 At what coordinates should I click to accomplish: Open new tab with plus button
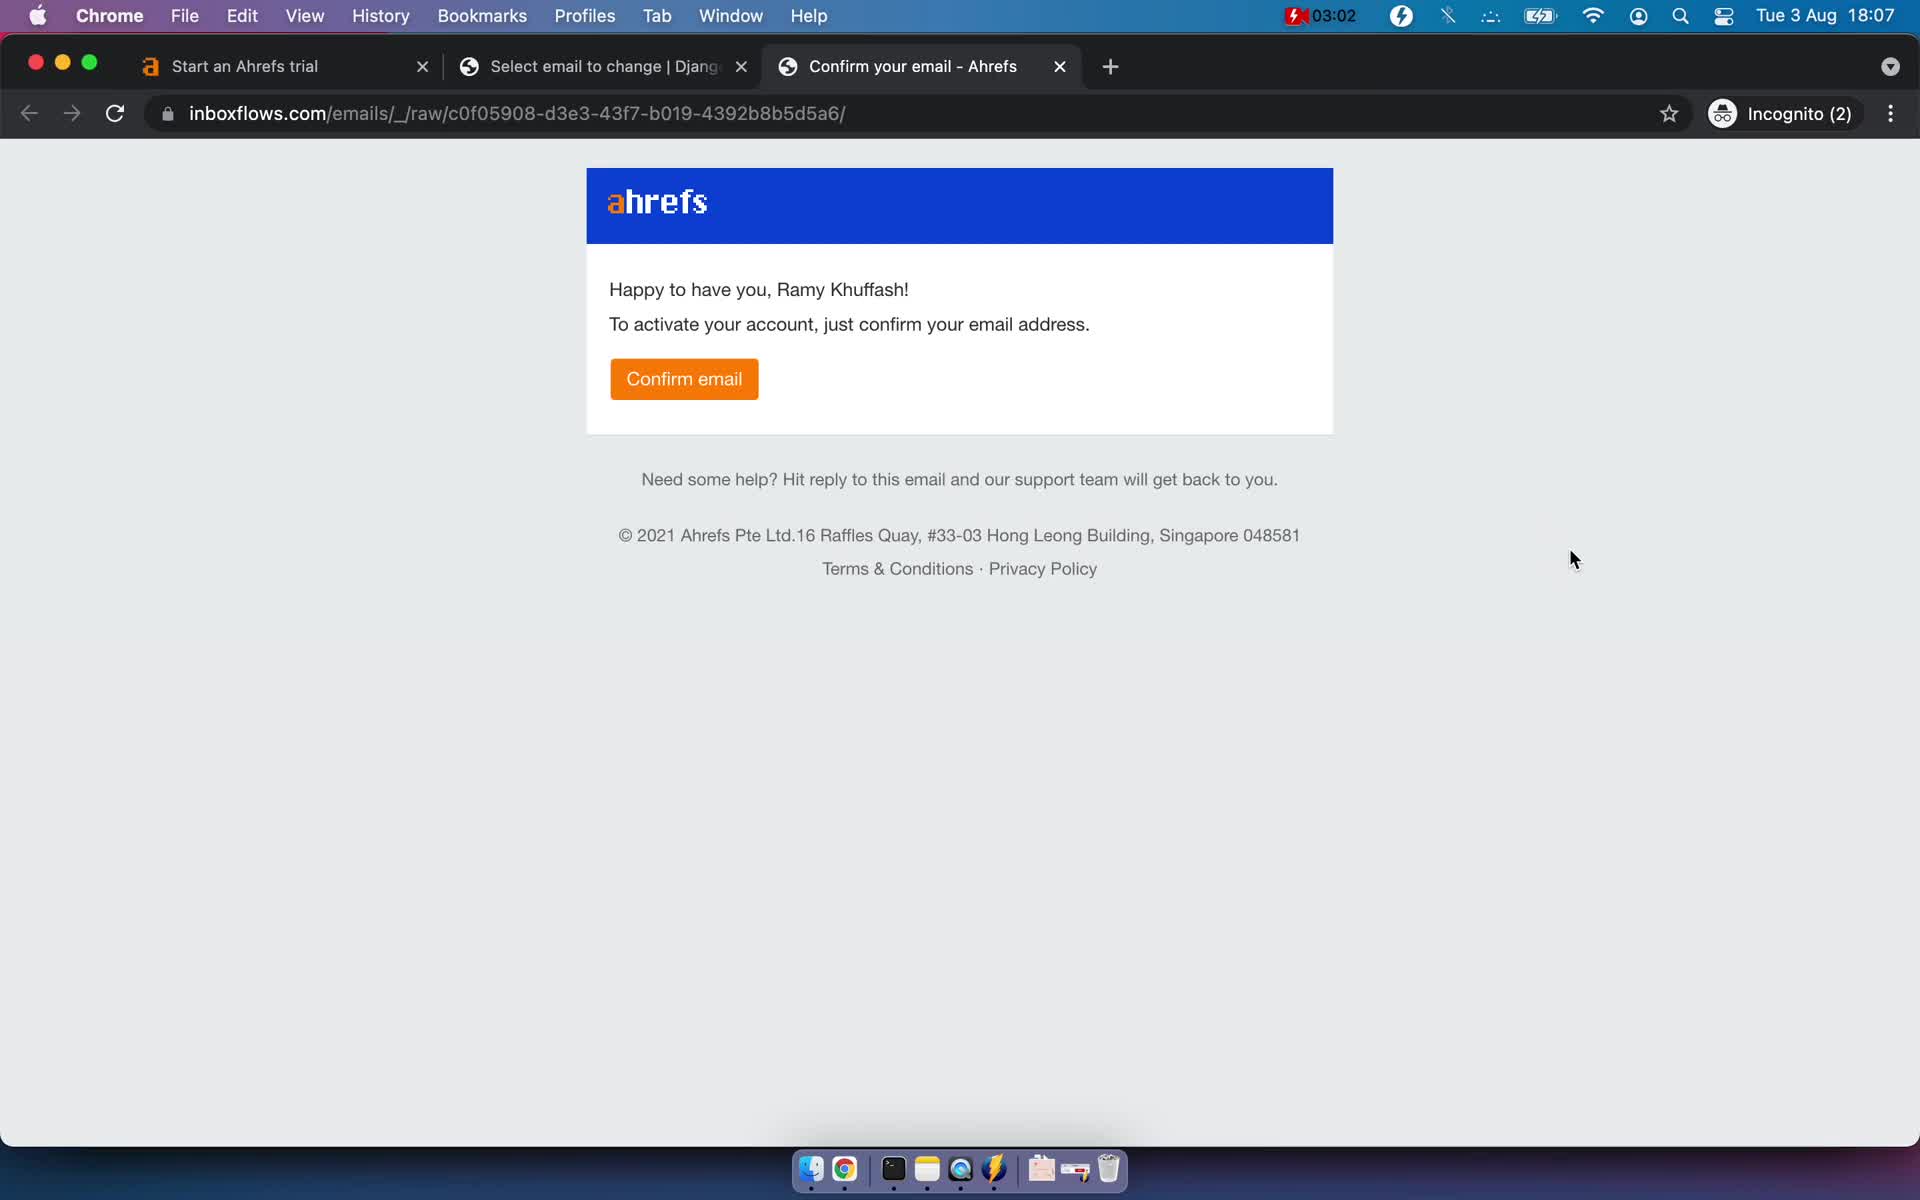point(1110,66)
